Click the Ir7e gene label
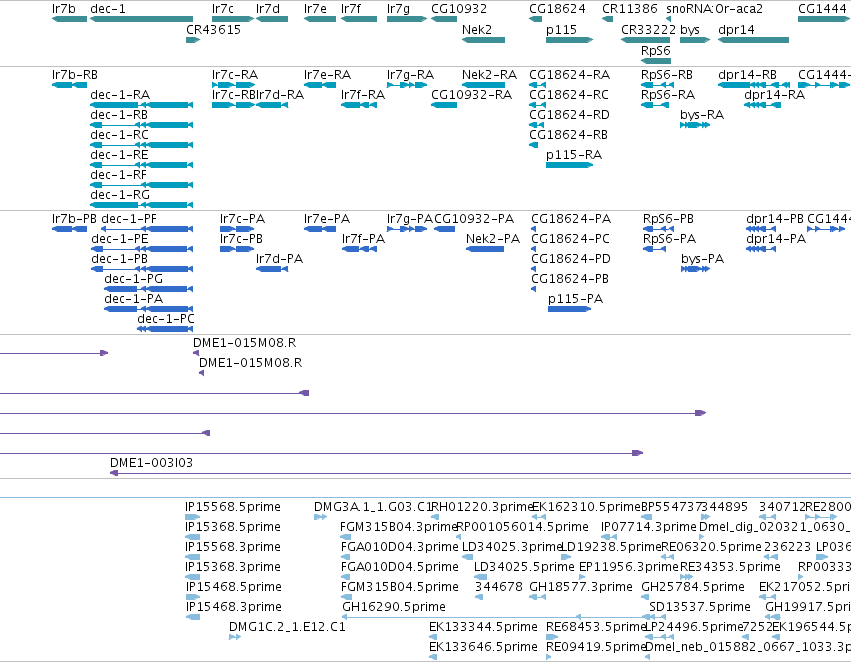This screenshot has width=851, height=662. coord(315,9)
